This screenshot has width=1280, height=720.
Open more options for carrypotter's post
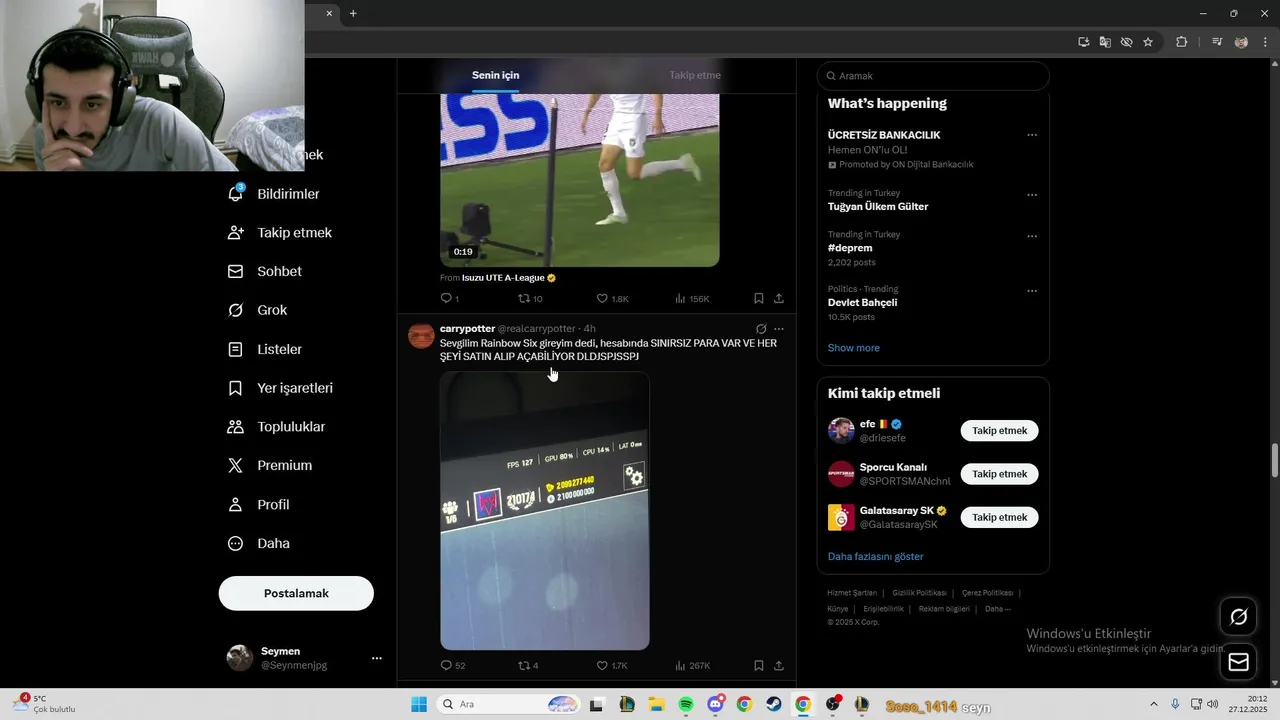pyautogui.click(x=779, y=328)
